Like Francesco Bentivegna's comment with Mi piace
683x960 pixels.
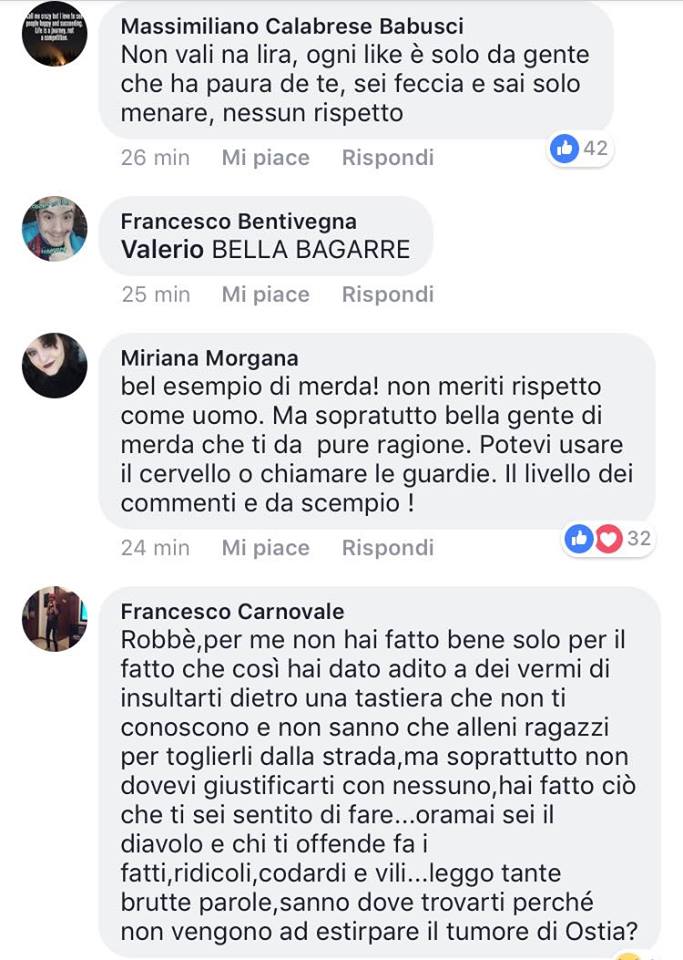click(266, 294)
